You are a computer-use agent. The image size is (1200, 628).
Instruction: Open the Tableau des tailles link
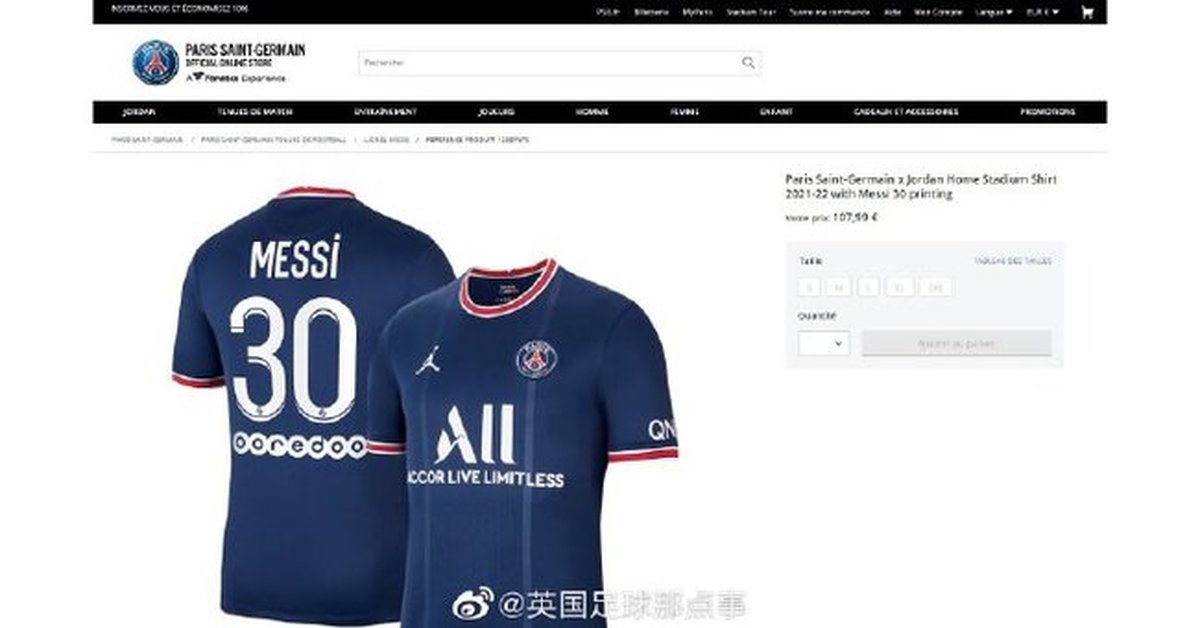tap(1013, 261)
